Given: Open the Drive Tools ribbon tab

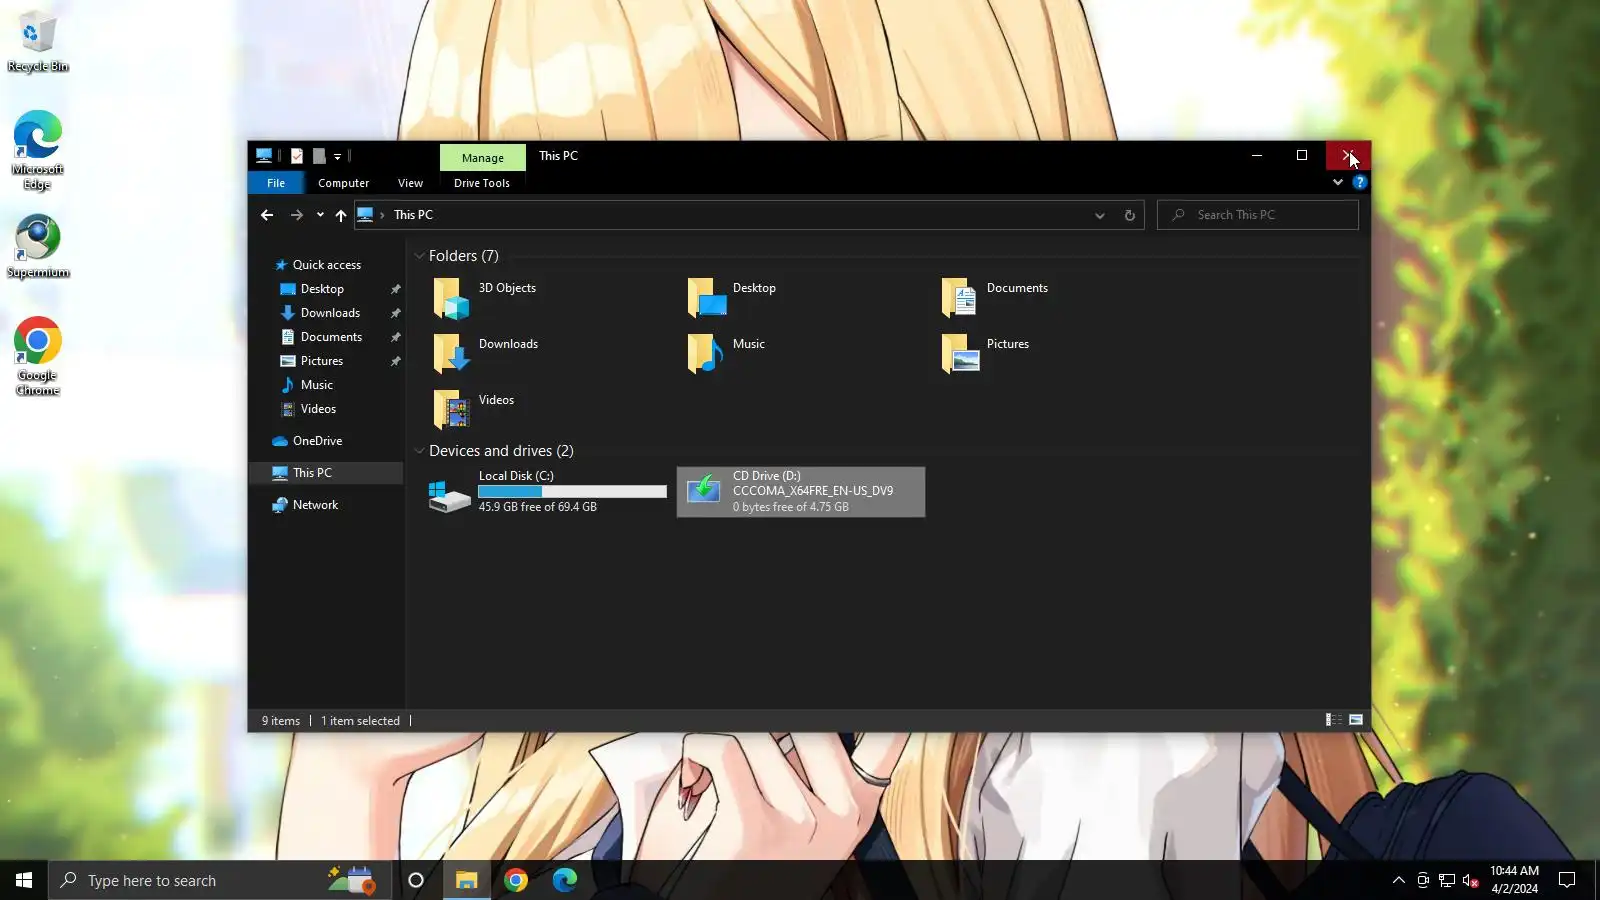Looking at the screenshot, I should tap(482, 183).
